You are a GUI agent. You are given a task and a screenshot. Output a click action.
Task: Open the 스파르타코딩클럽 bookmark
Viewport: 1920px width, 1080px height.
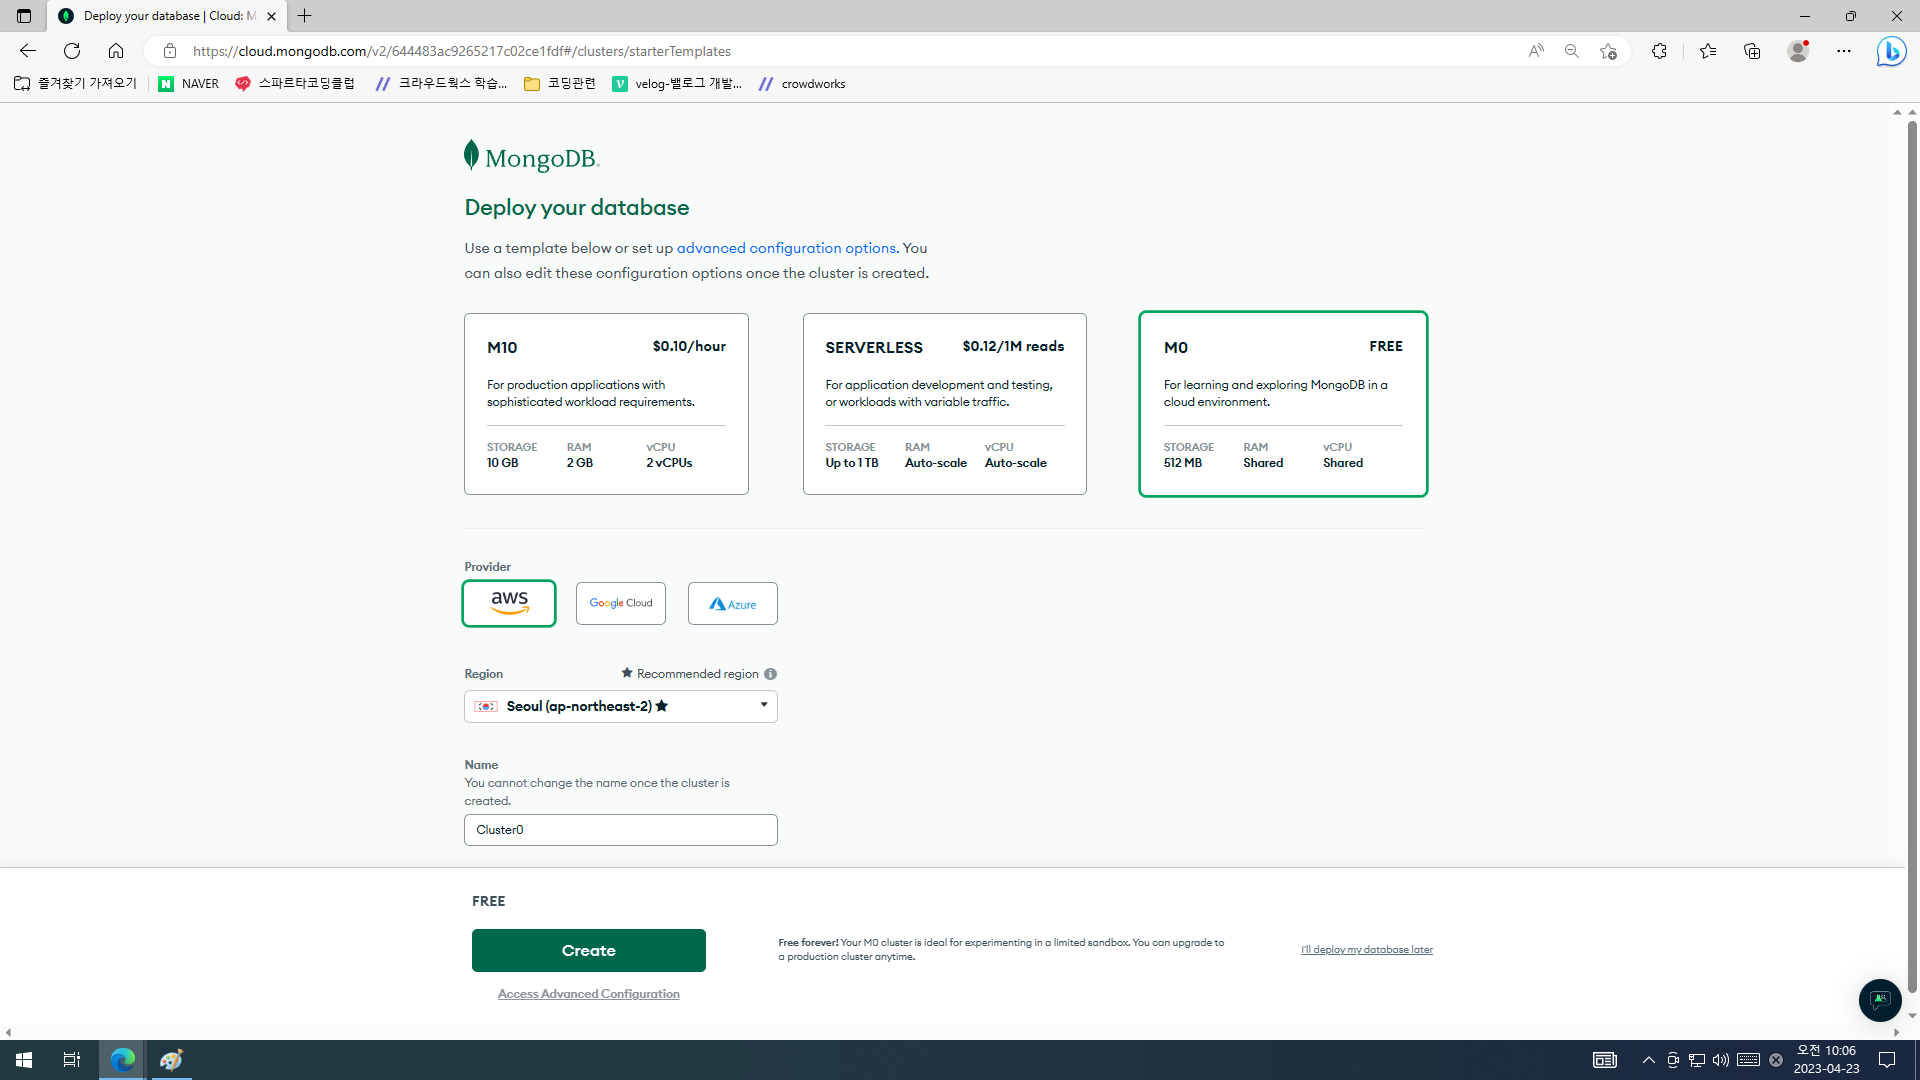pos(295,84)
